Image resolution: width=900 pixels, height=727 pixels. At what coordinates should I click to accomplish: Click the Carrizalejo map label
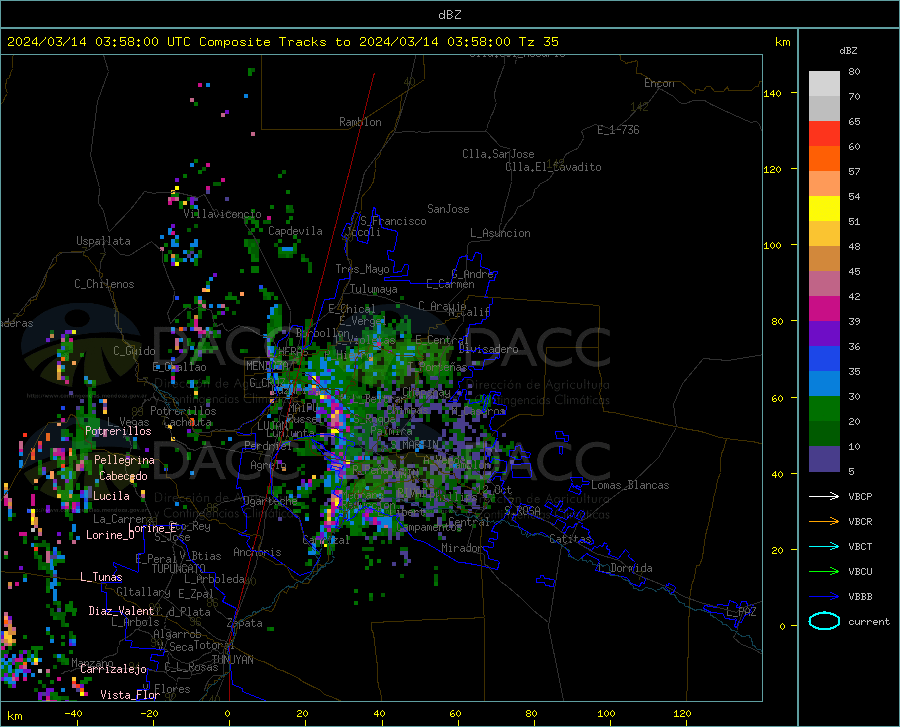click(x=113, y=668)
